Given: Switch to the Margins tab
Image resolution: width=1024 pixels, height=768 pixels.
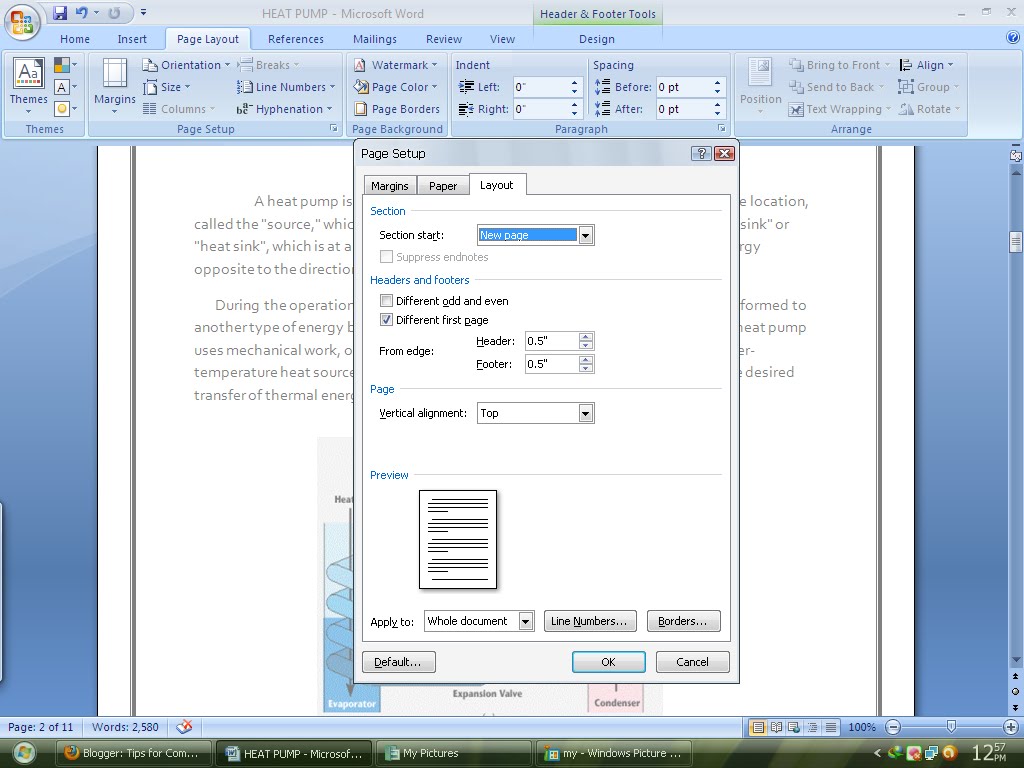Looking at the screenshot, I should coord(389,185).
